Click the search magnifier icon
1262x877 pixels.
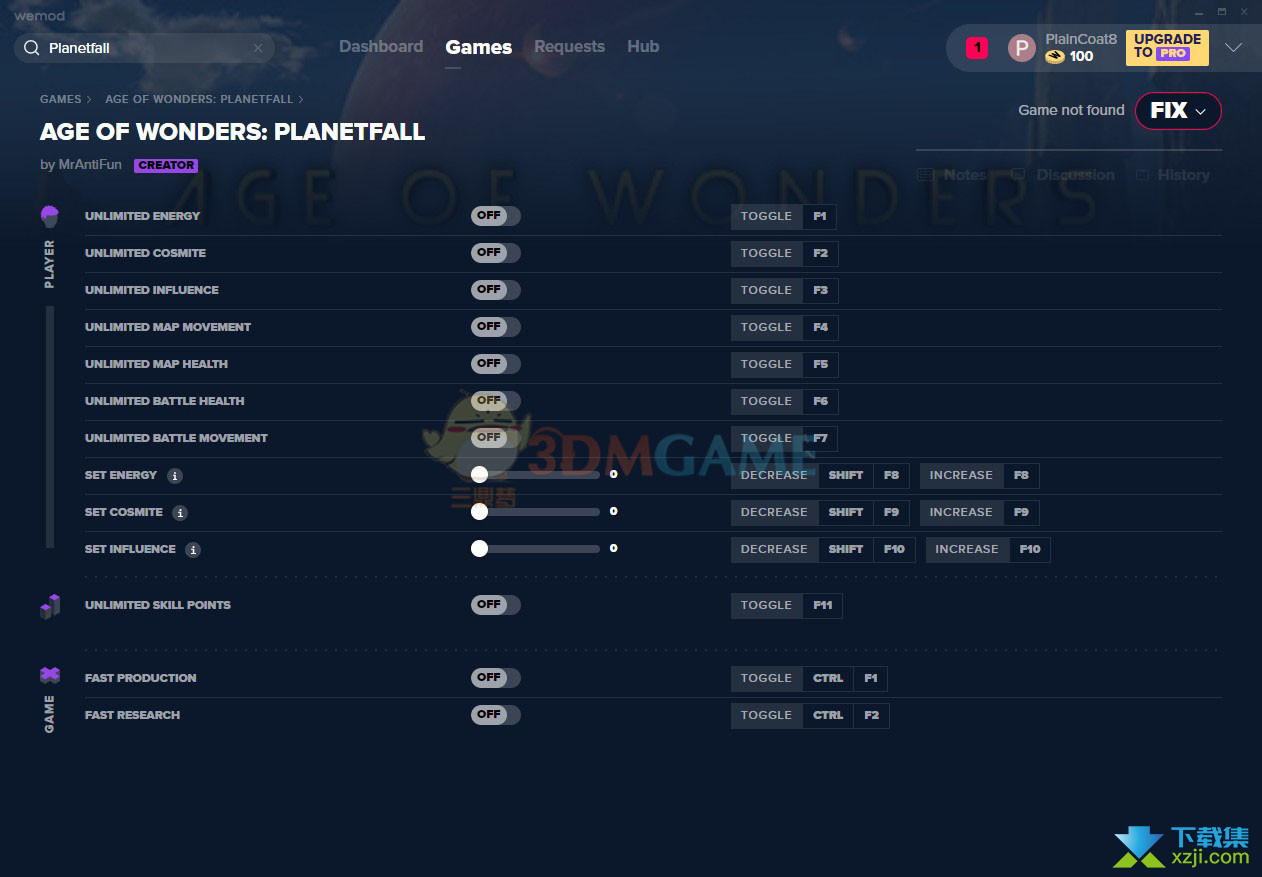coord(31,48)
